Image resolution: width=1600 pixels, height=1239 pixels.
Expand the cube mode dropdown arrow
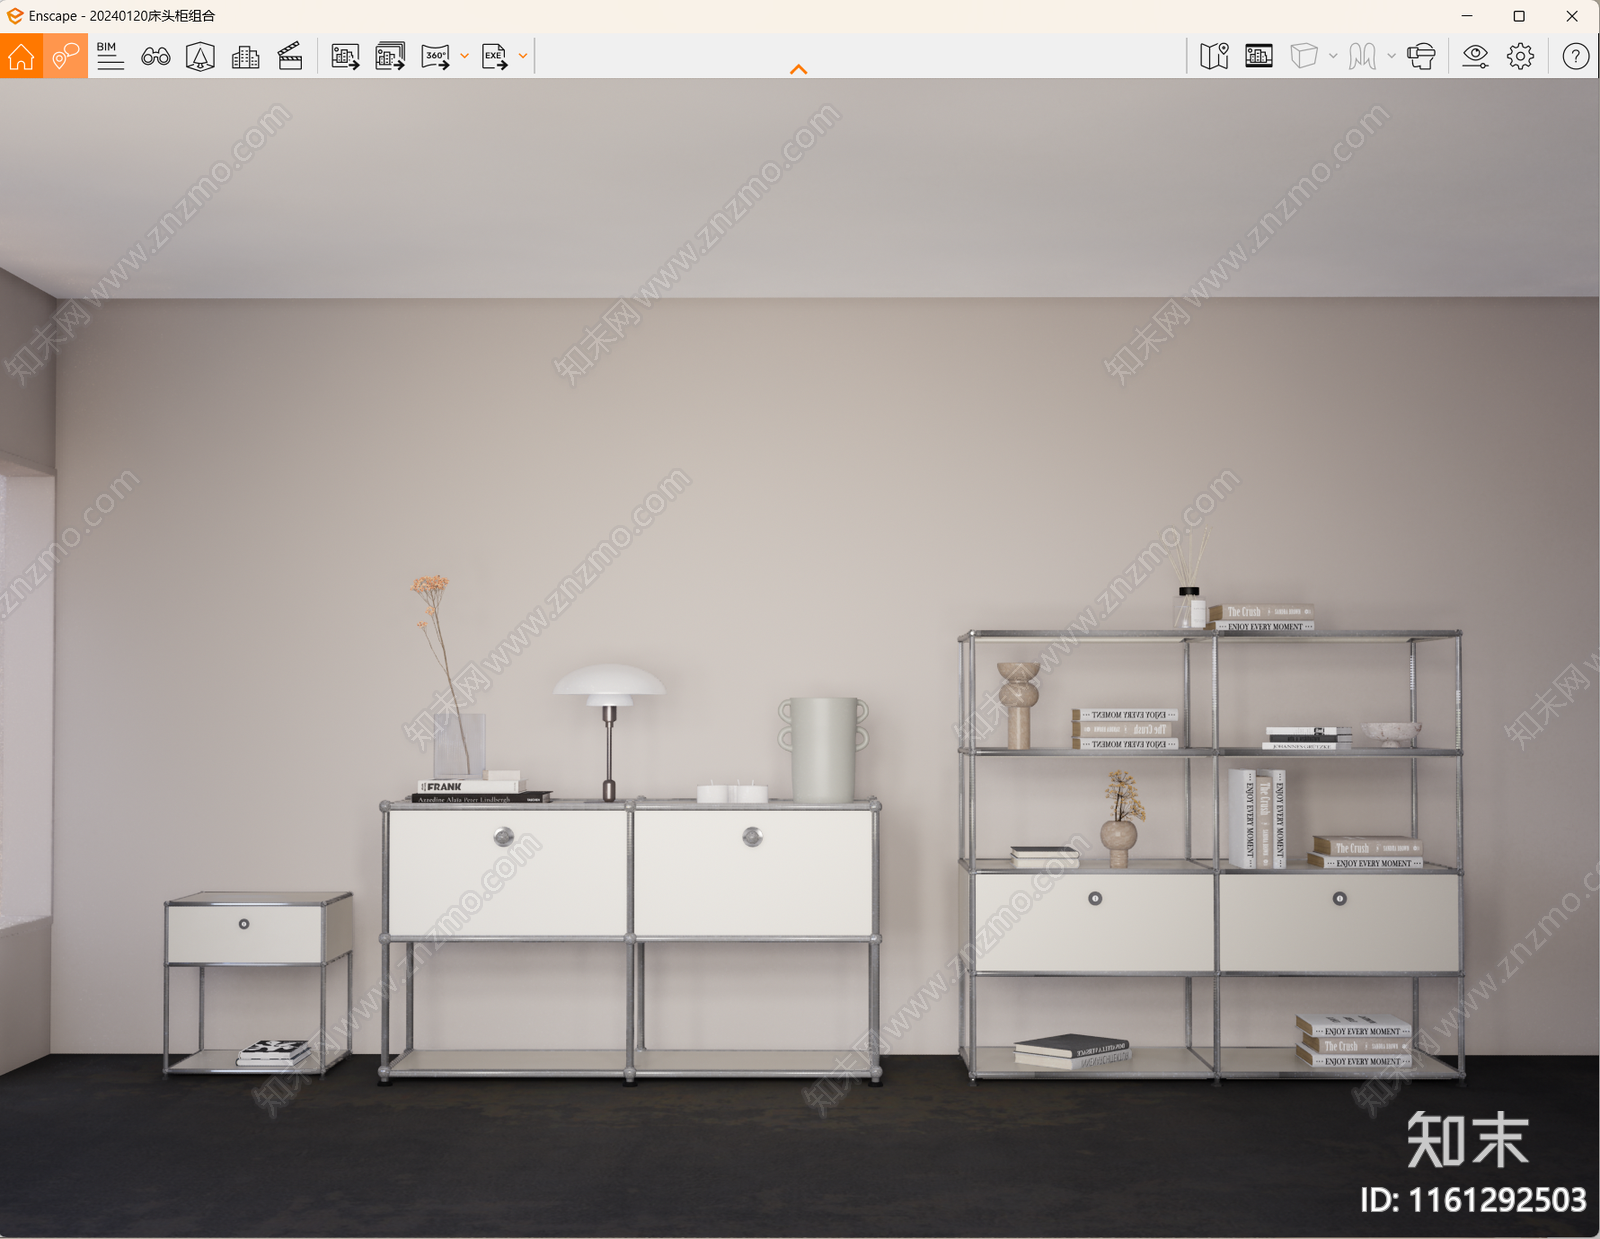coord(1333,56)
